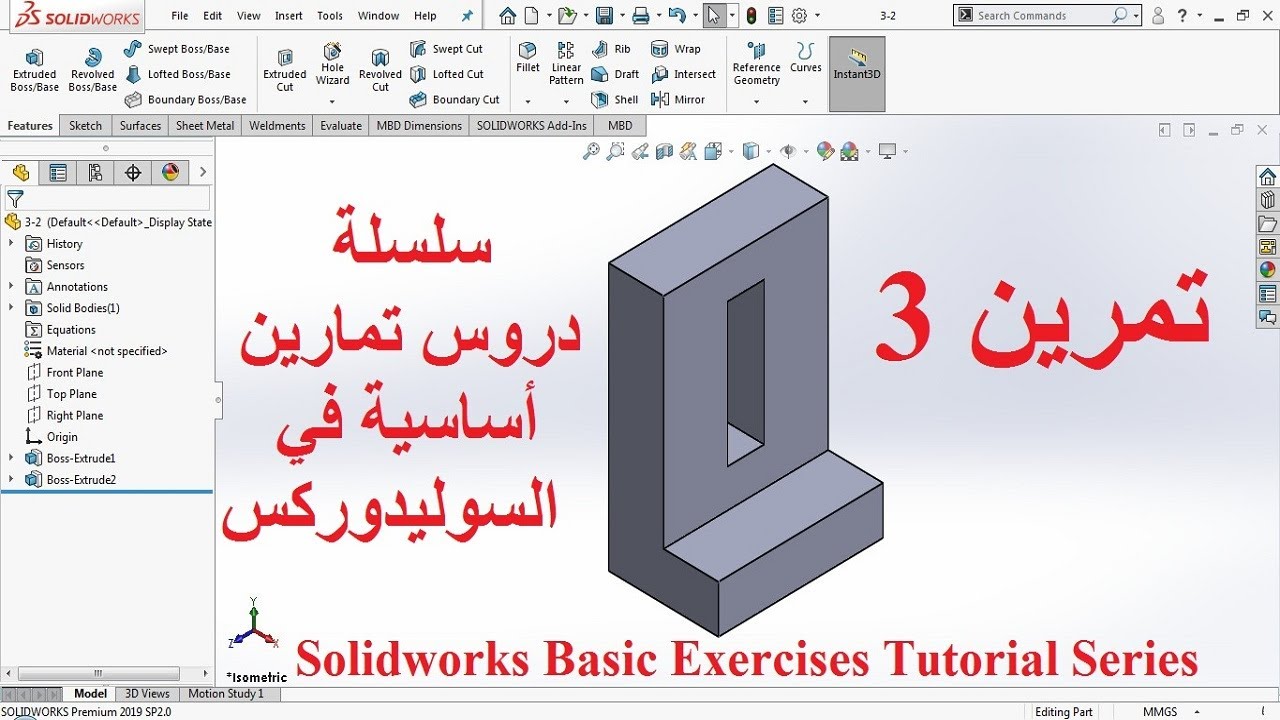Click the Swept Boss/Base tool

click(x=177, y=49)
